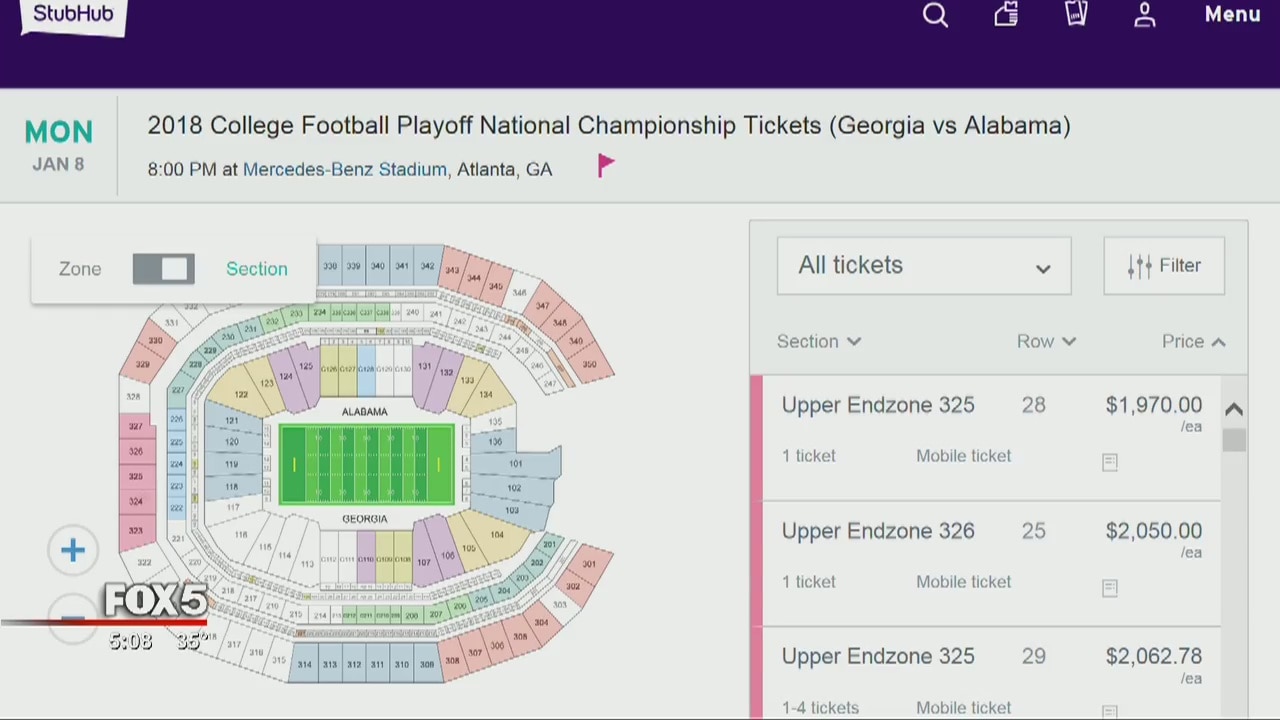
Task: Open the user profile icon
Action: [1145, 15]
